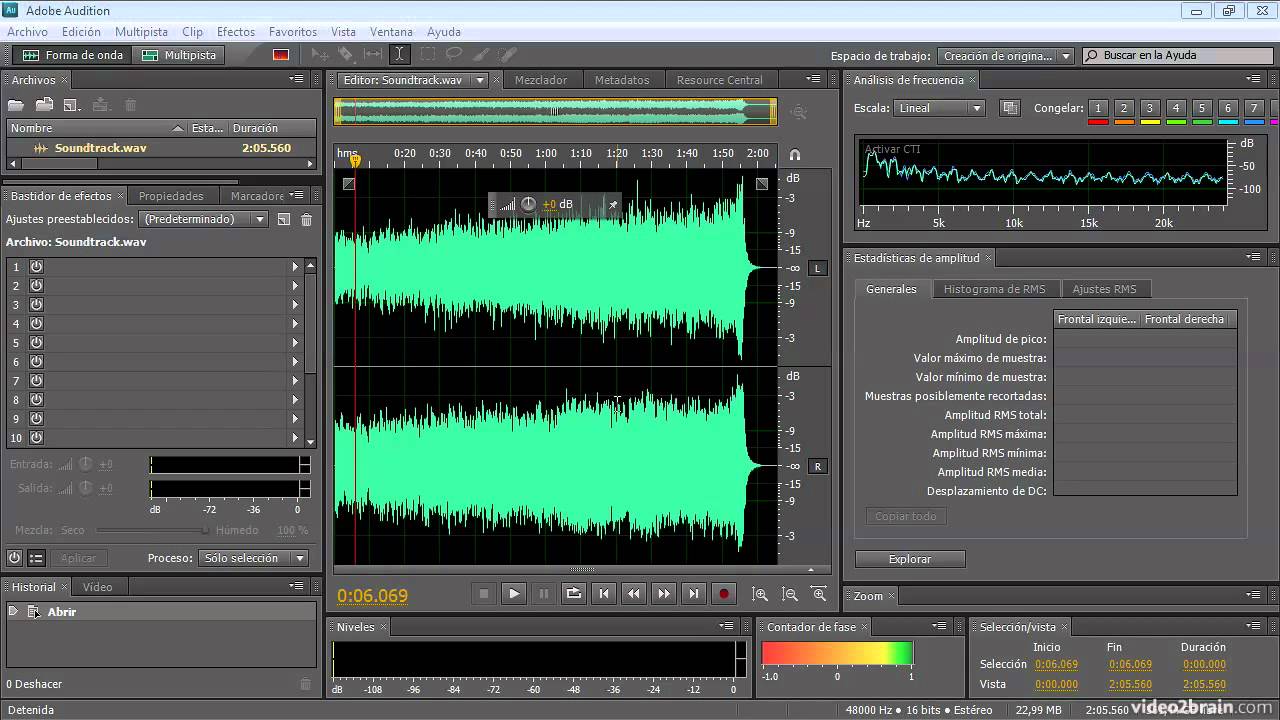
Task: Zoom out amplitude icon
Action: [790, 594]
